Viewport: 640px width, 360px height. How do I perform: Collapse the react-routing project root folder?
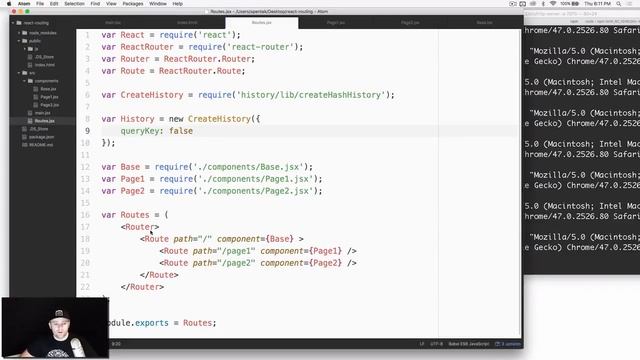pos(13,23)
